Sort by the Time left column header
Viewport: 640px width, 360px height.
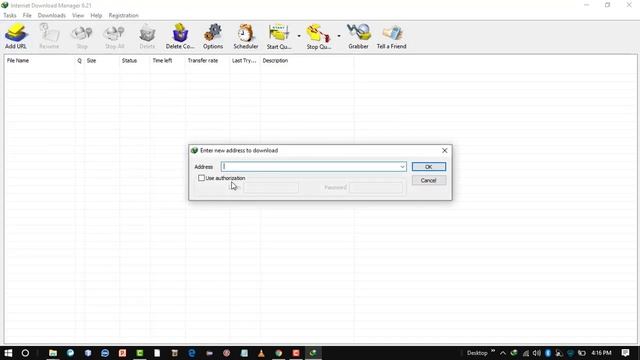click(x=167, y=60)
